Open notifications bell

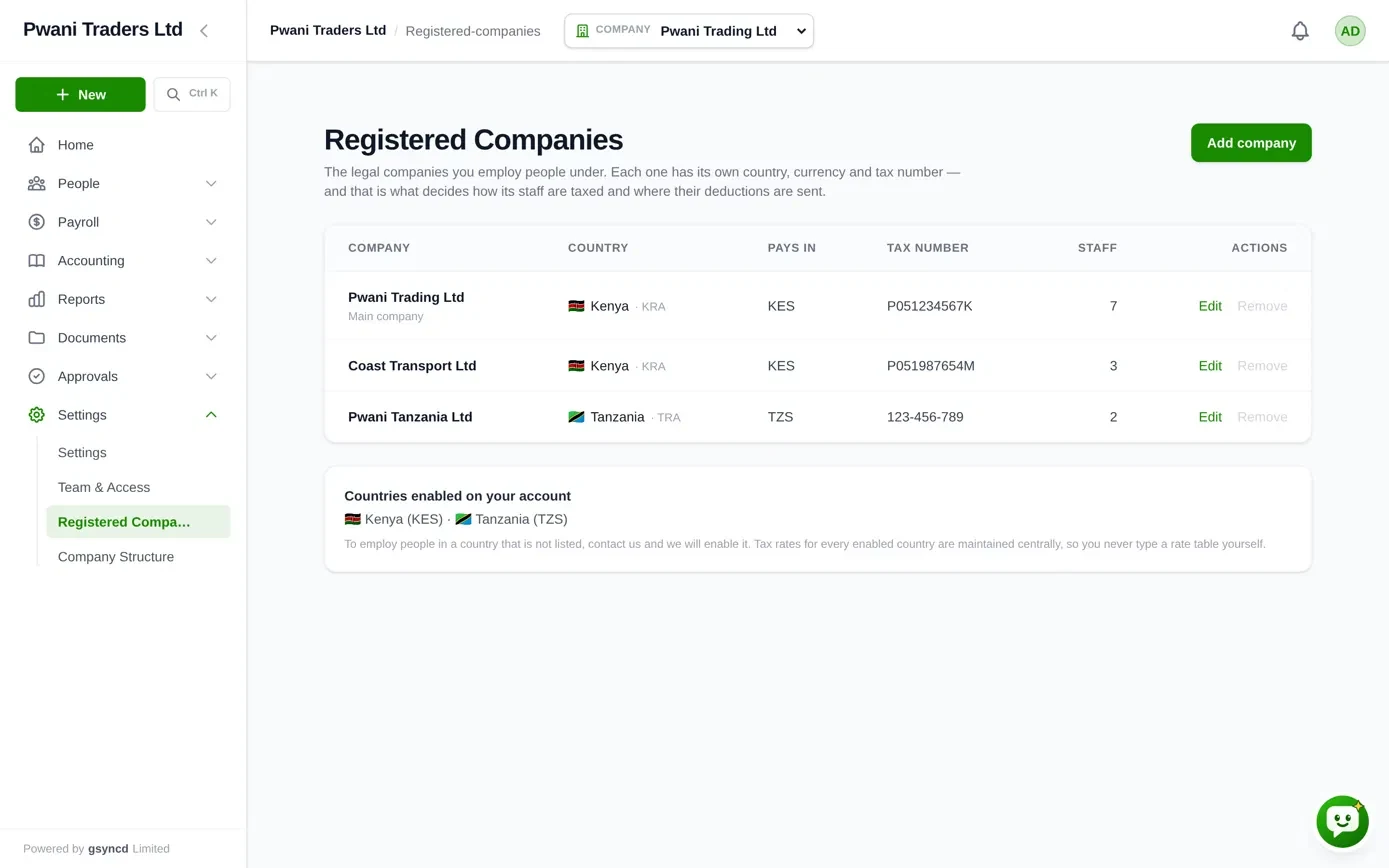tap(1300, 31)
